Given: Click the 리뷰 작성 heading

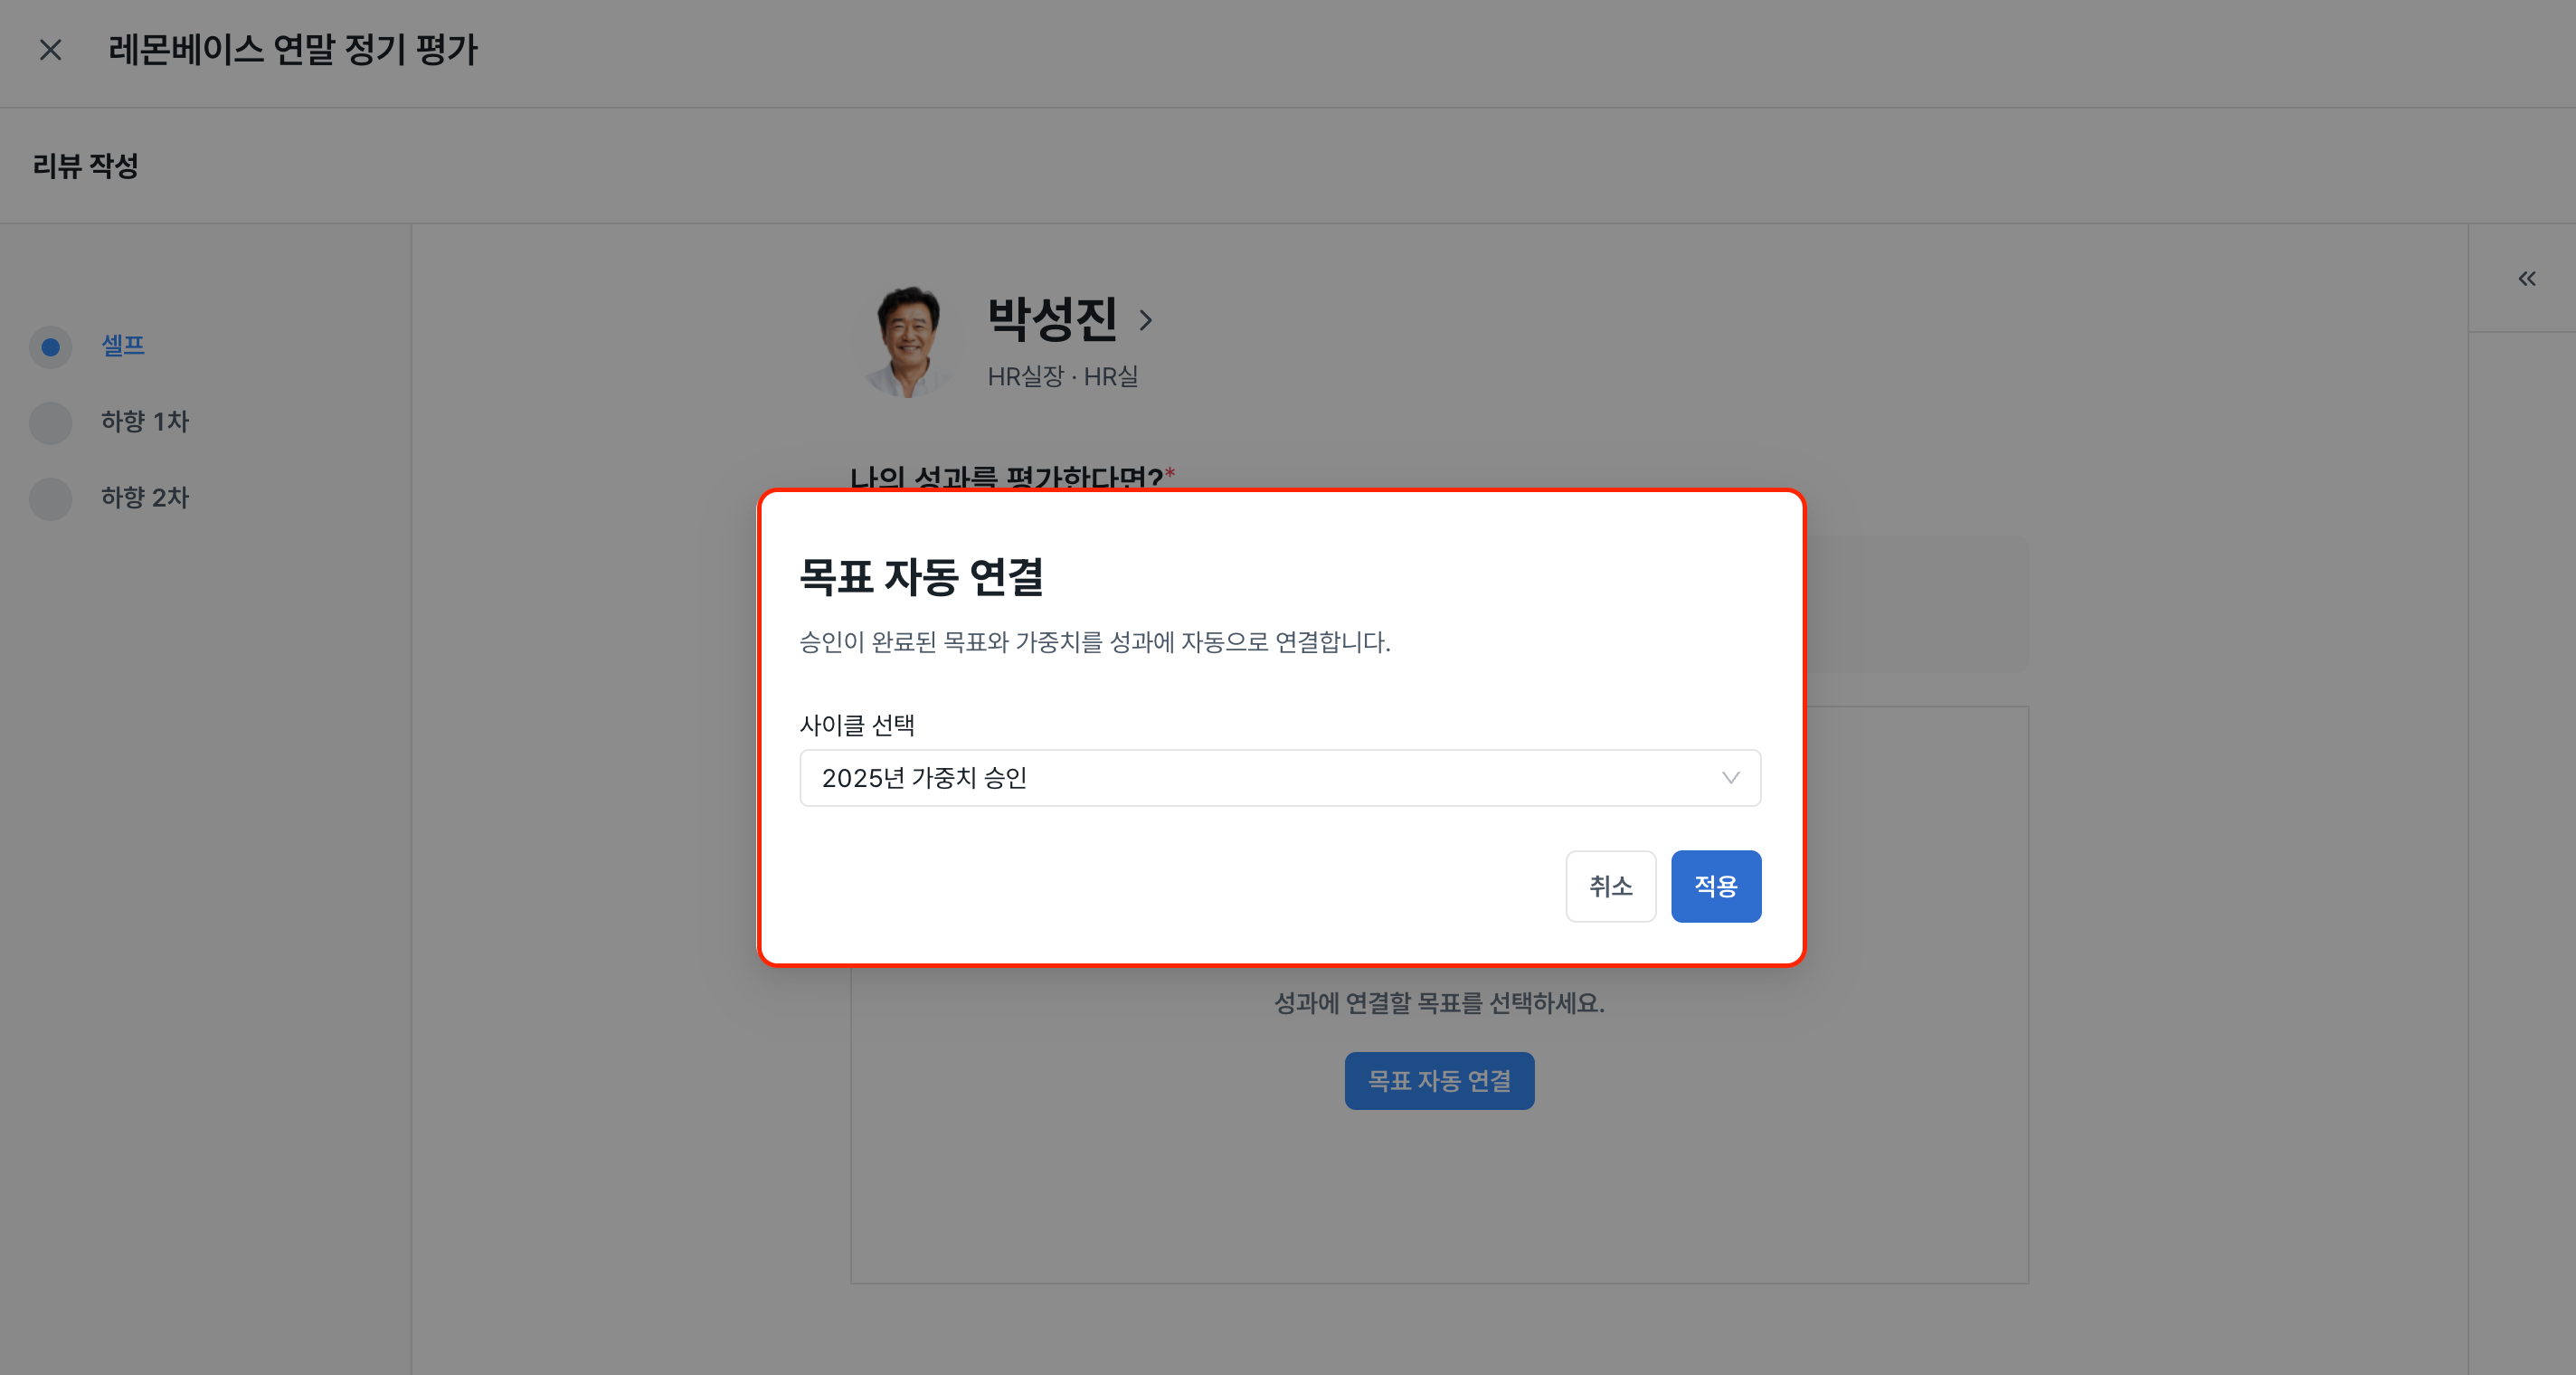Looking at the screenshot, I should [x=86, y=166].
